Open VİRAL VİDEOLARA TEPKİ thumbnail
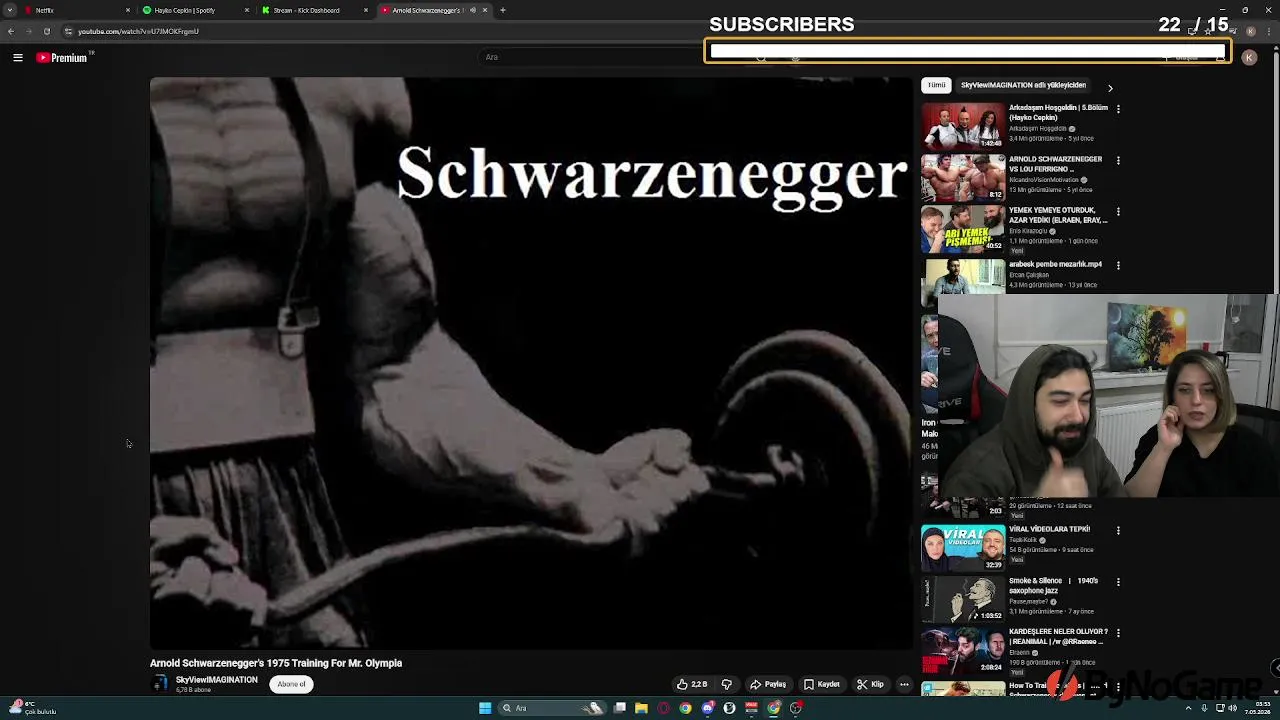The height and width of the screenshot is (720, 1280). tap(963, 547)
